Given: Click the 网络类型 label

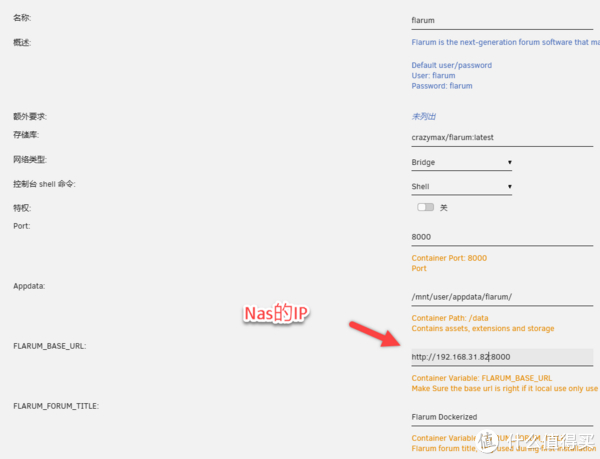Looking at the screenshot, I should (x=30, y=160).
